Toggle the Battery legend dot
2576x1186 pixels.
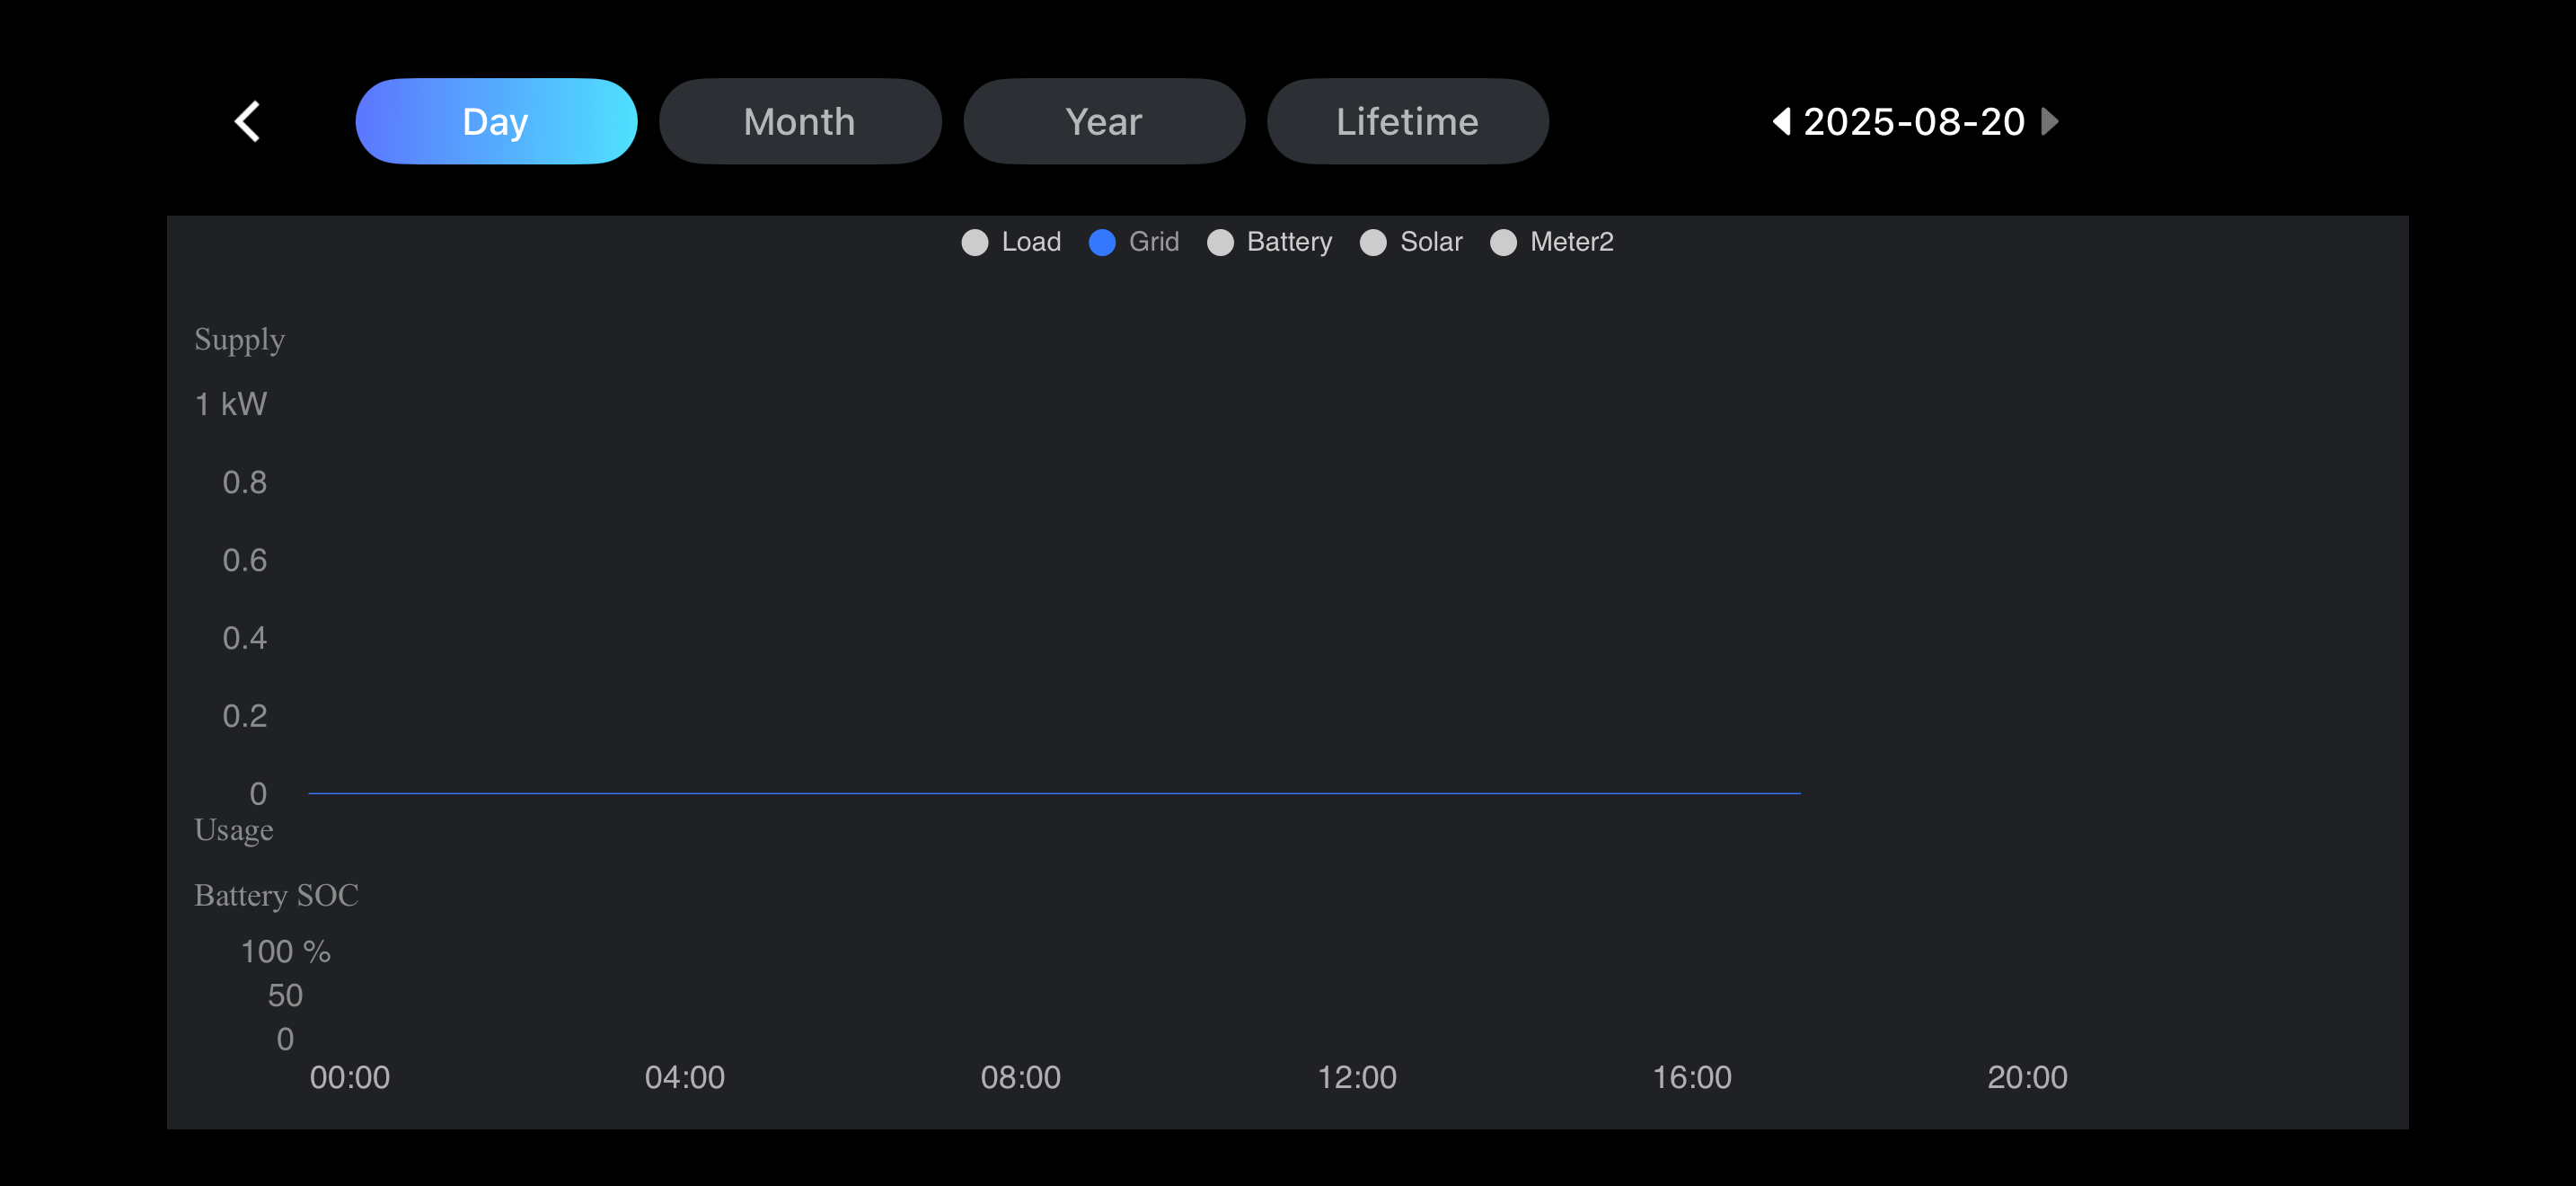coord(1219,242)
